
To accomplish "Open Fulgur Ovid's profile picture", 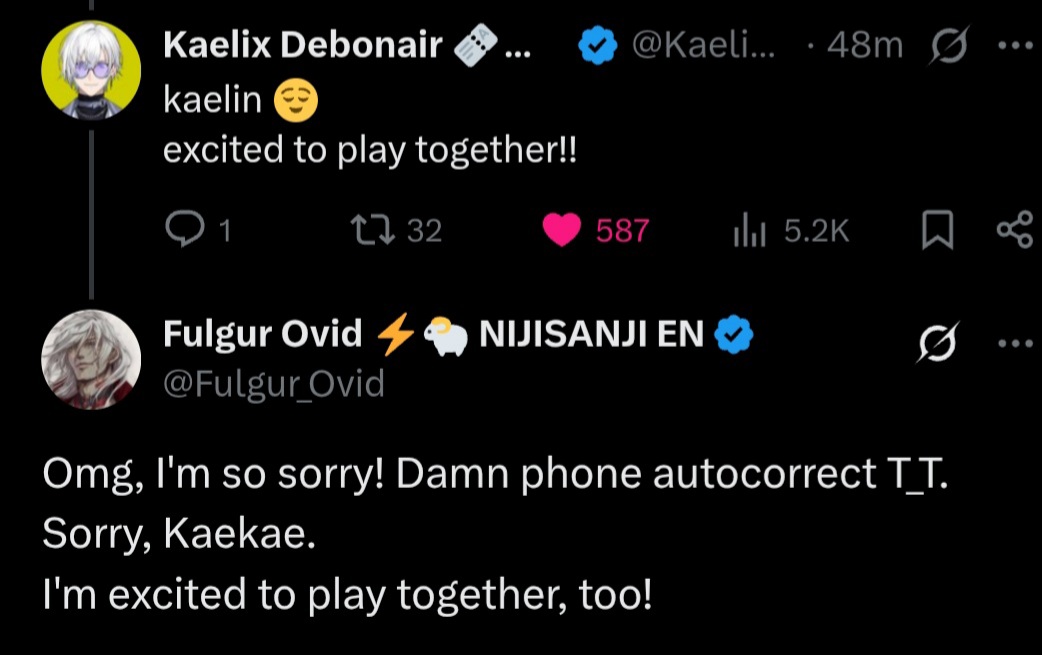I will (91, 359).
